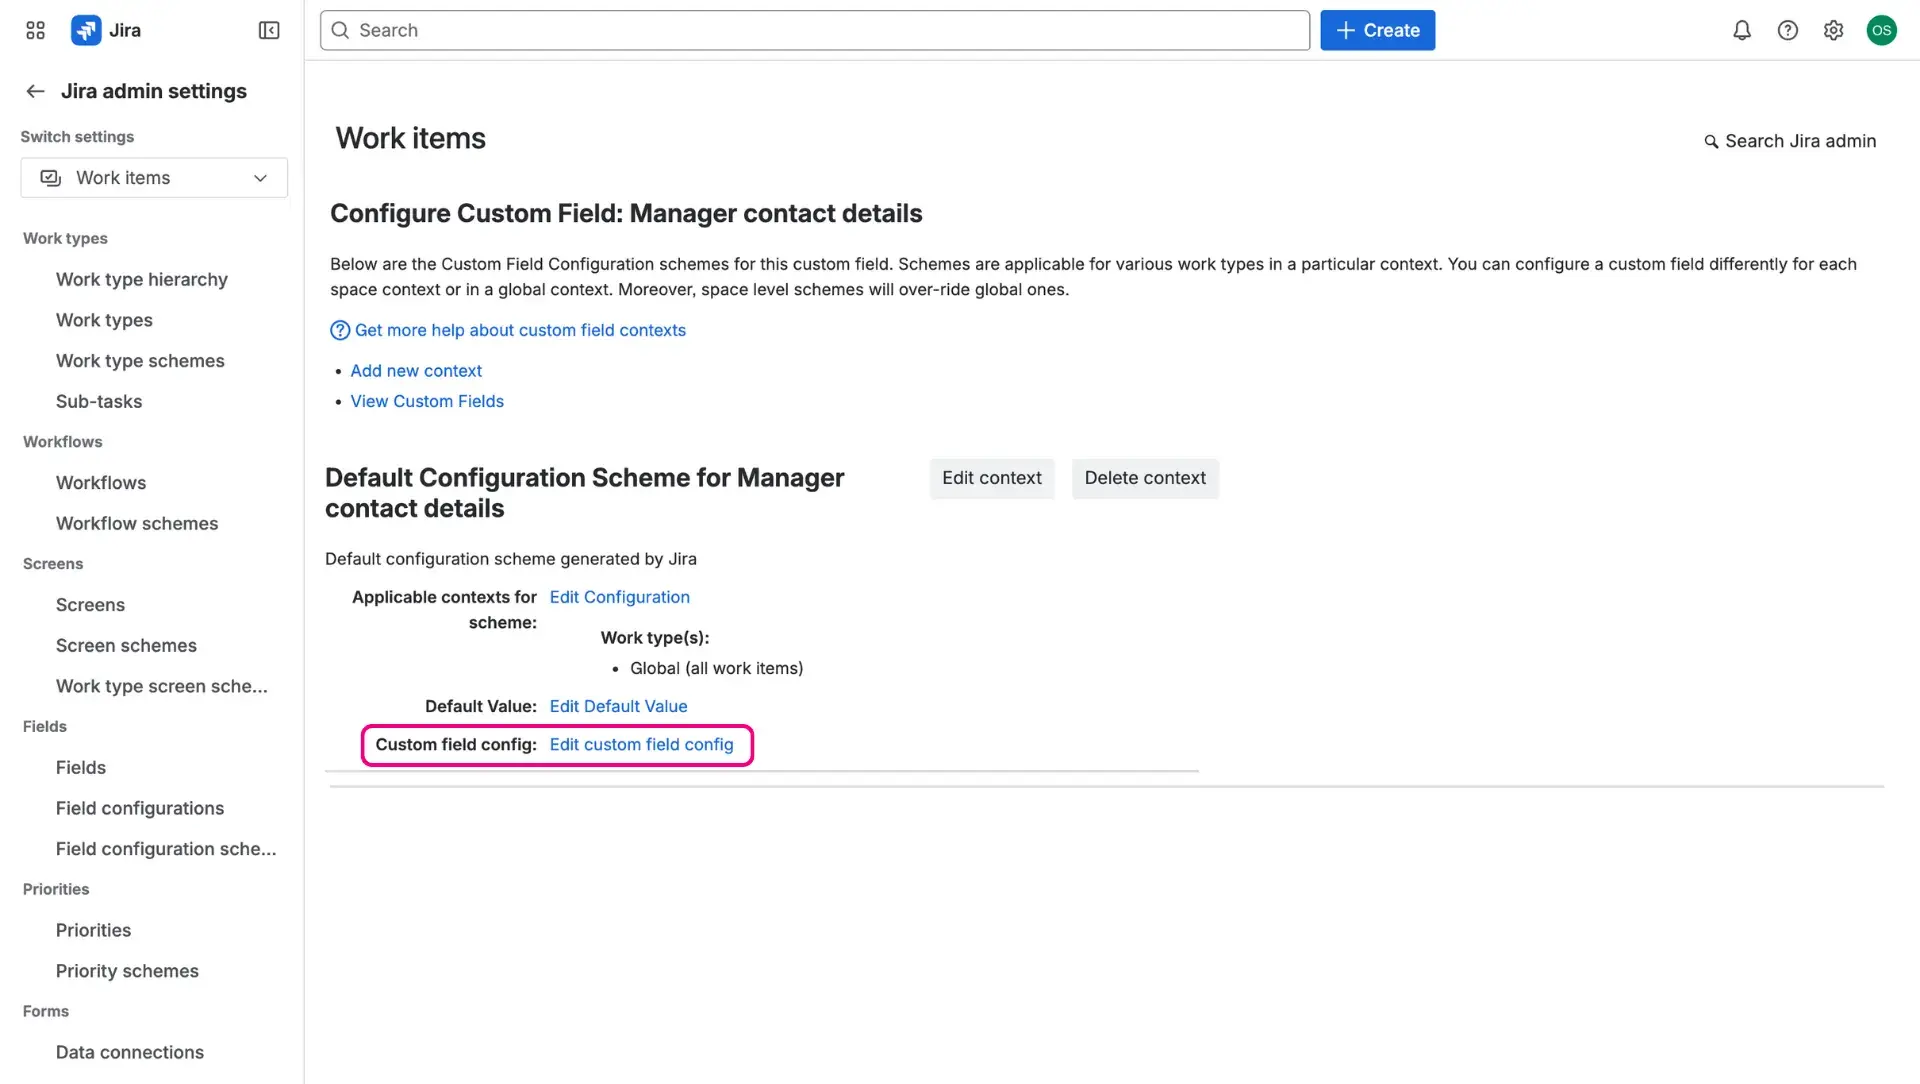This screenshot has width=1920, height=1084.
Task: Click the help icon before custom field contexts link
Action: pos(339,330)
